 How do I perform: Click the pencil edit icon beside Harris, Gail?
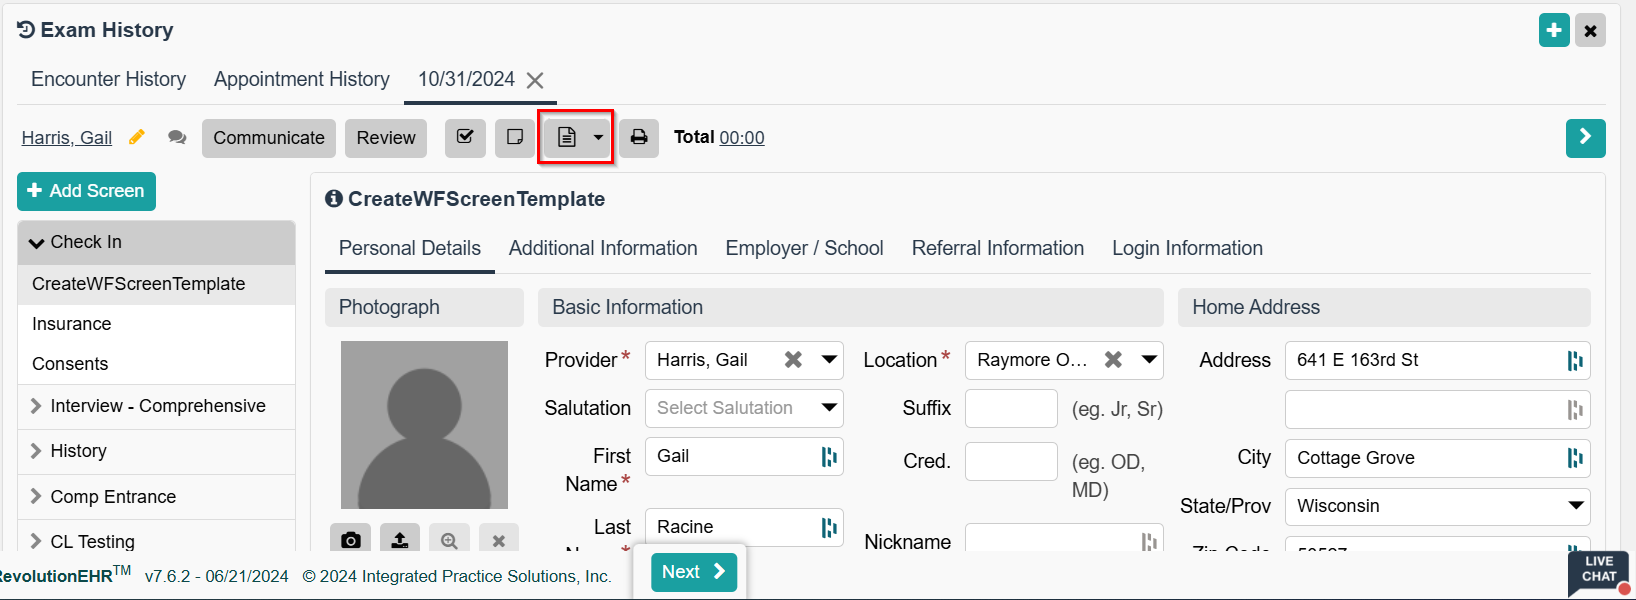click(x=137, y=137)
